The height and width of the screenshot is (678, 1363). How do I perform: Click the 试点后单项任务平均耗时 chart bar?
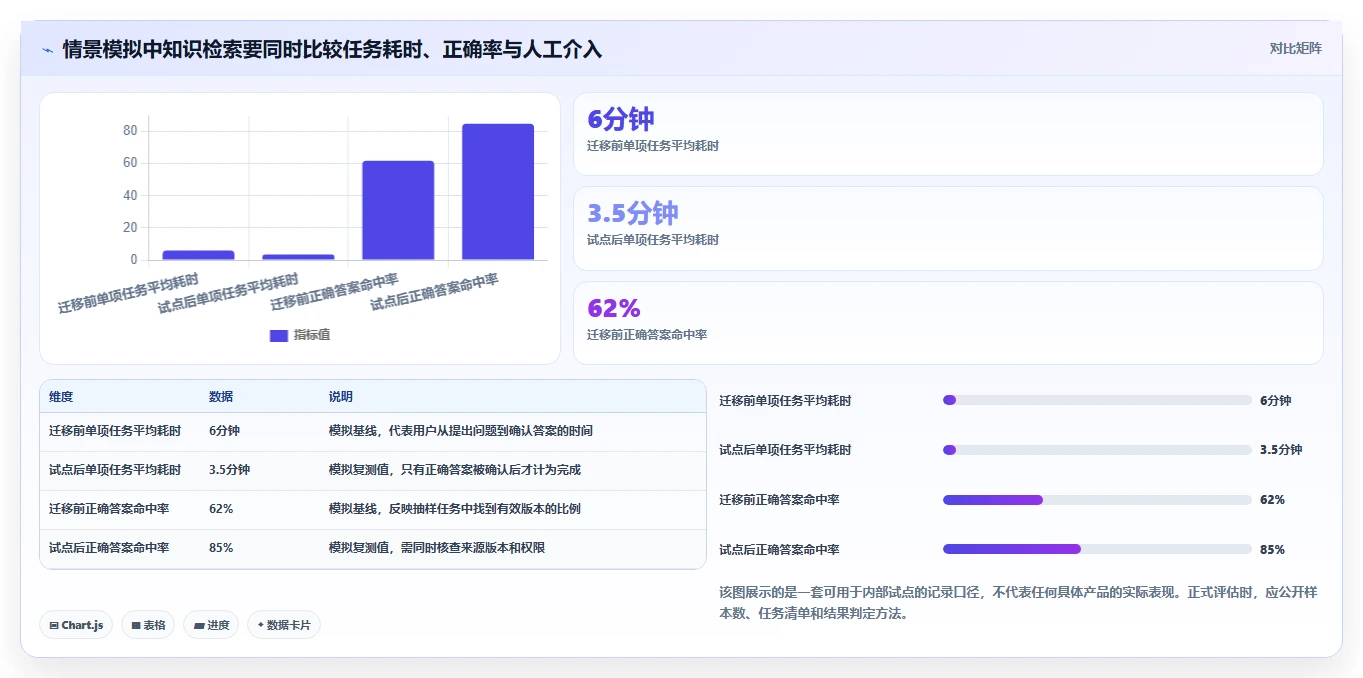[298, 257]
